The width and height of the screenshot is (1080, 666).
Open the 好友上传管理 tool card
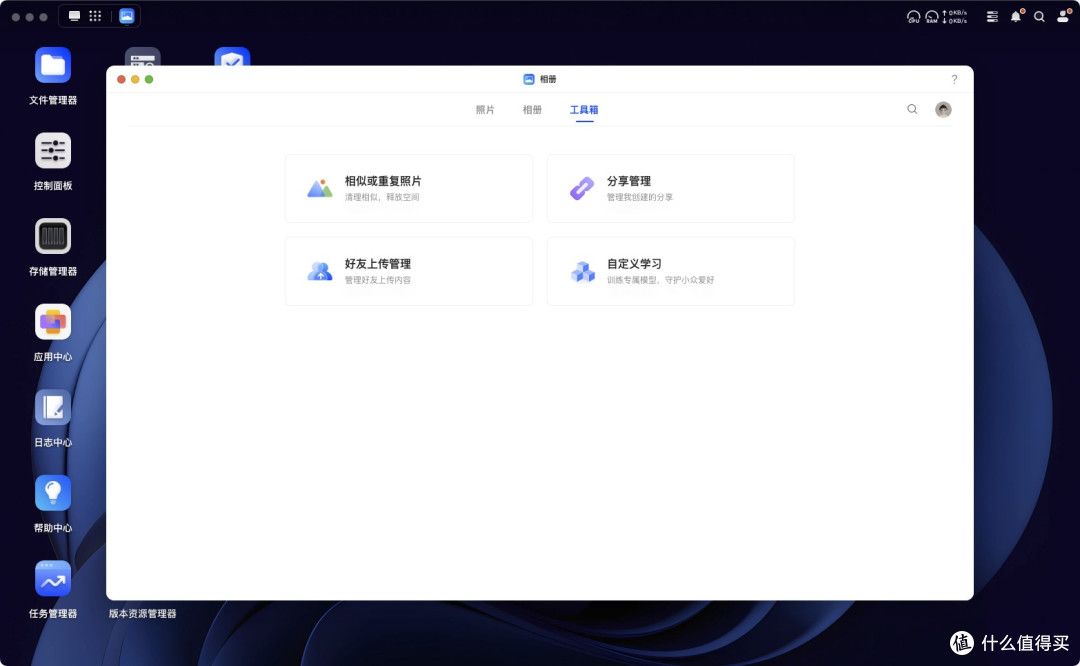pos(409,271)
